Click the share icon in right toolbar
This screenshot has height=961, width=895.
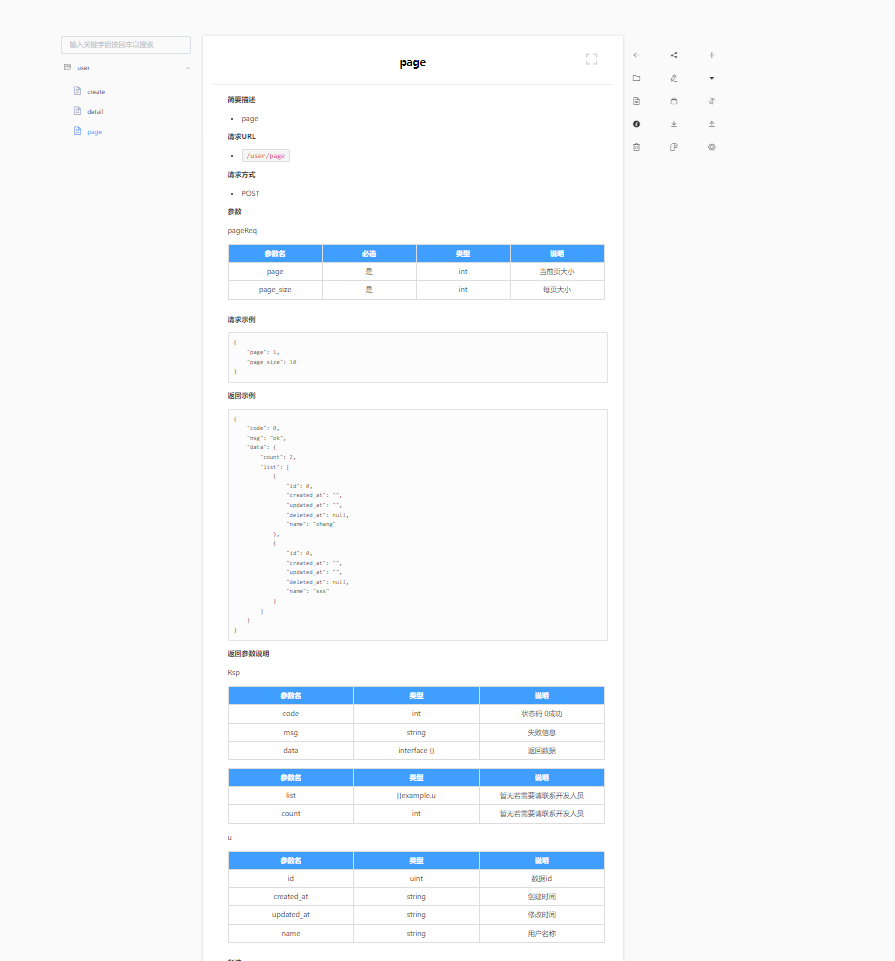click(674, 55)
